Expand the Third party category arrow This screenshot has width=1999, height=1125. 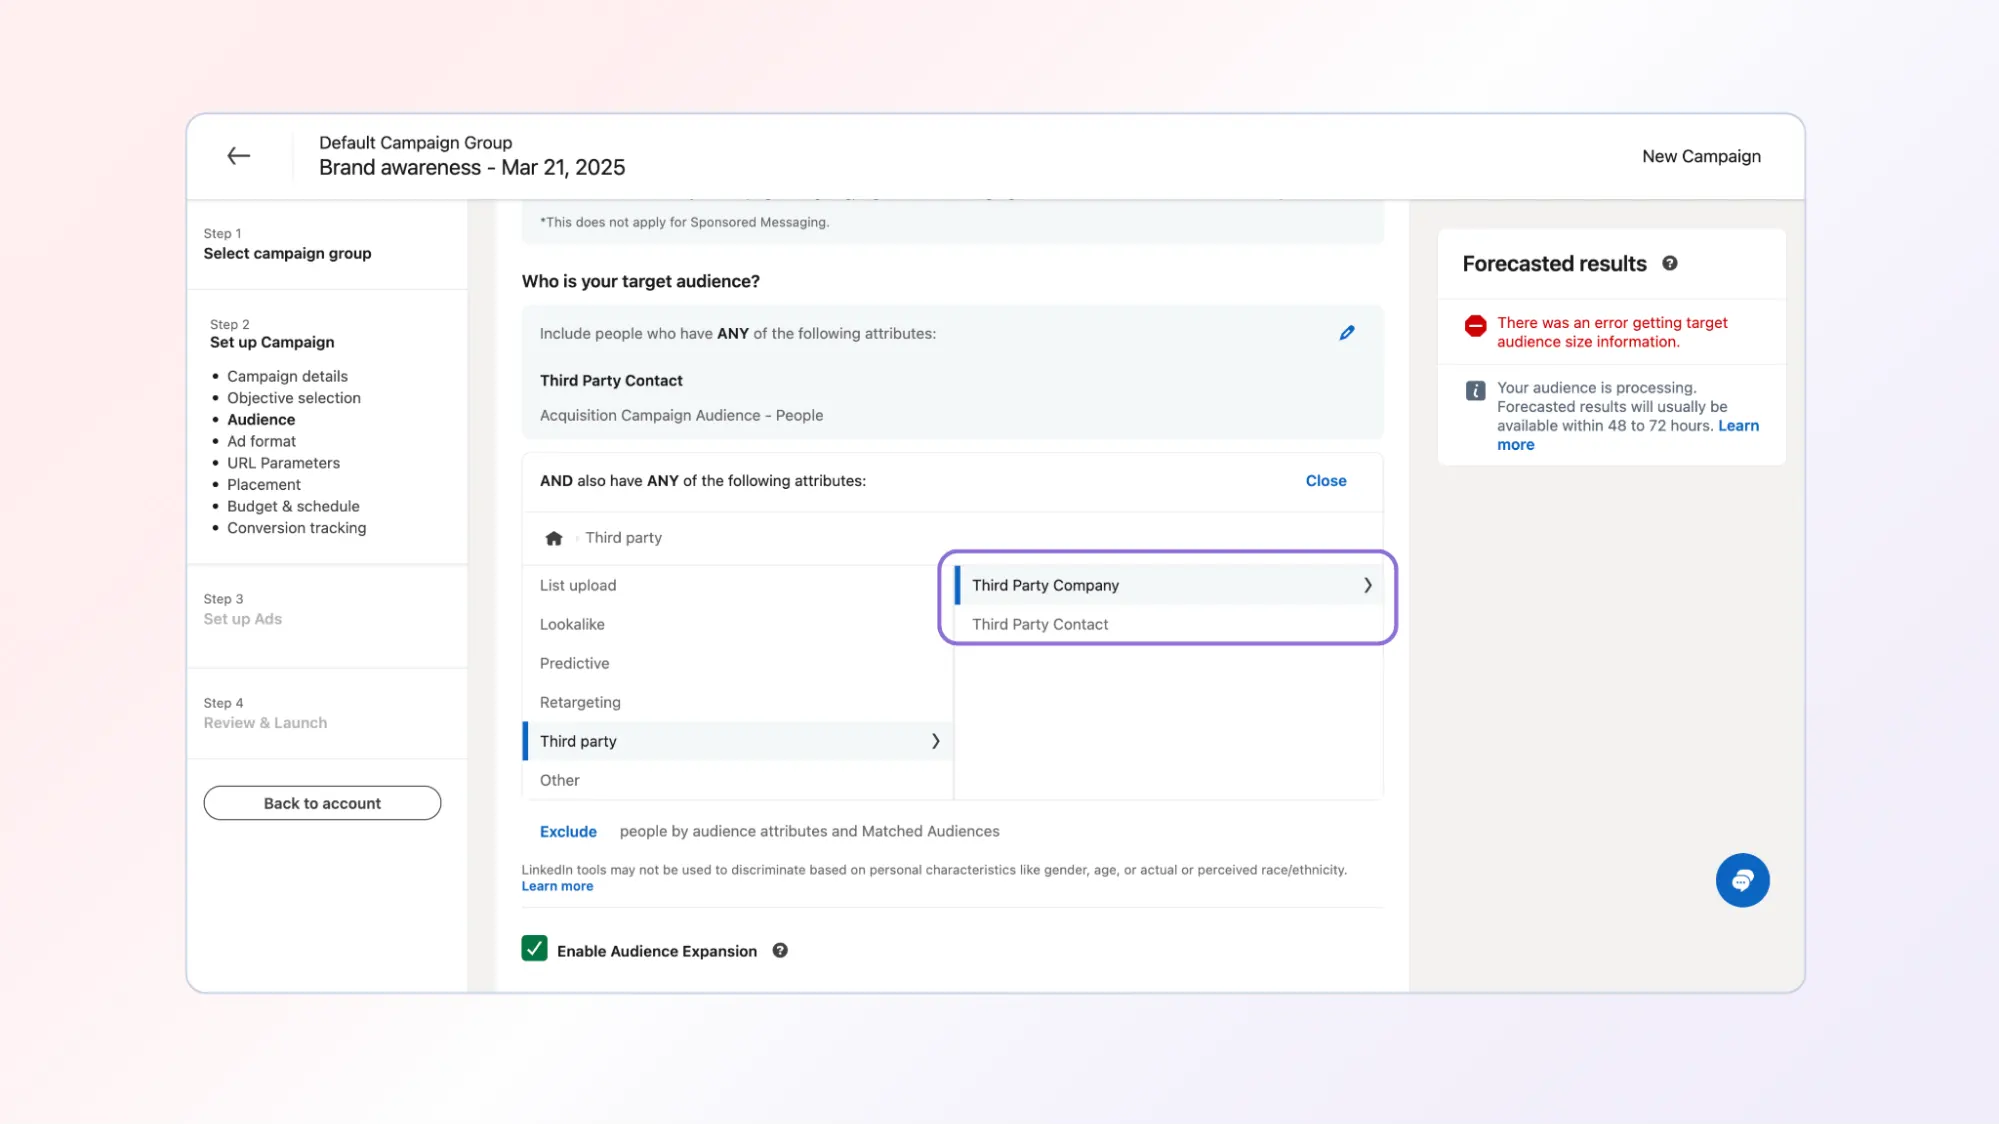(x=935, y=741)
